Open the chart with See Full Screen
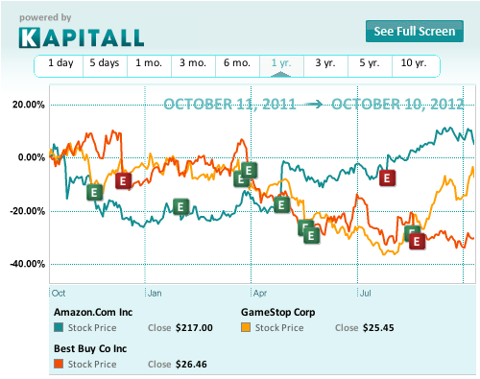Image resolution: width=480 pixels, height=379 pixels. [414, 31]
